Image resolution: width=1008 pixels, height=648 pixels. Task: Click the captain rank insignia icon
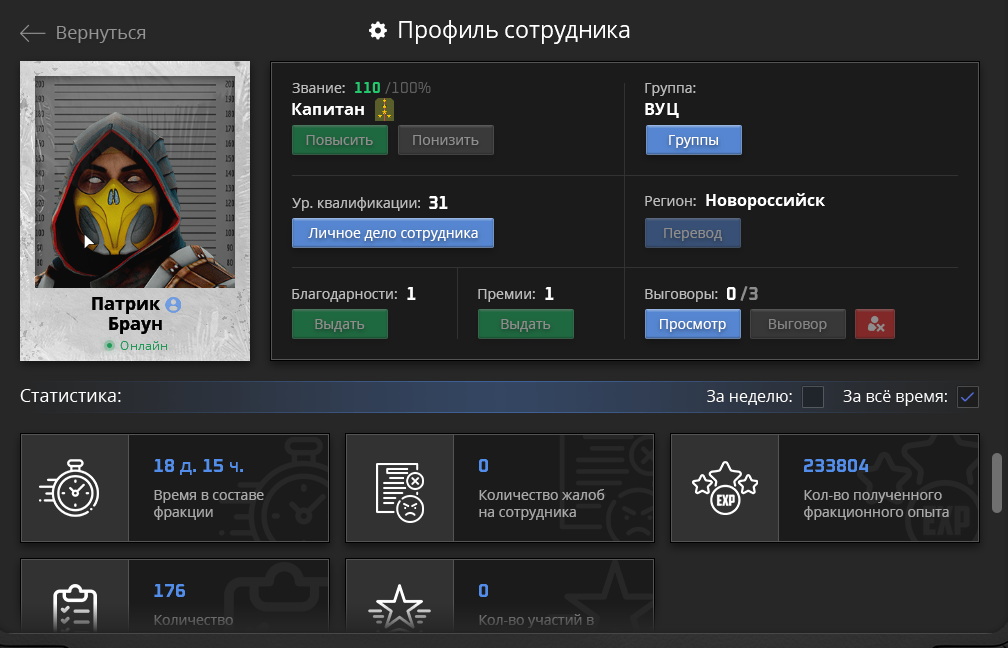384,109
